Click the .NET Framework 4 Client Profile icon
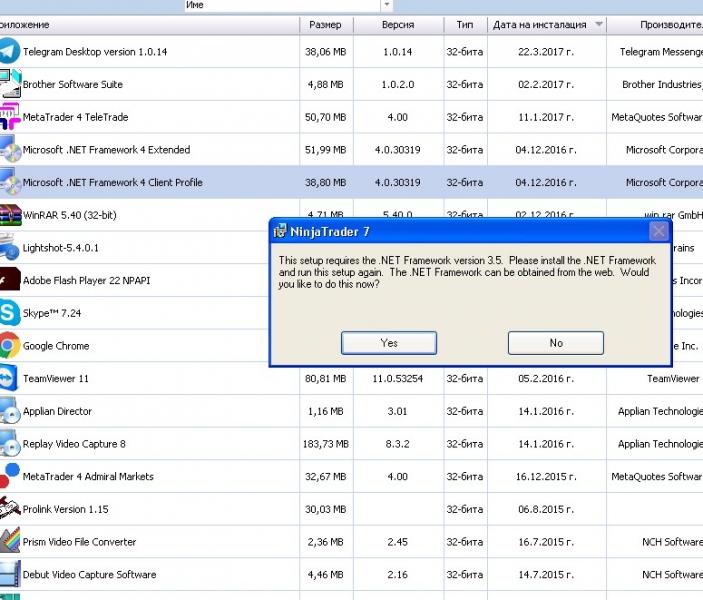 [x=10, y=182]
